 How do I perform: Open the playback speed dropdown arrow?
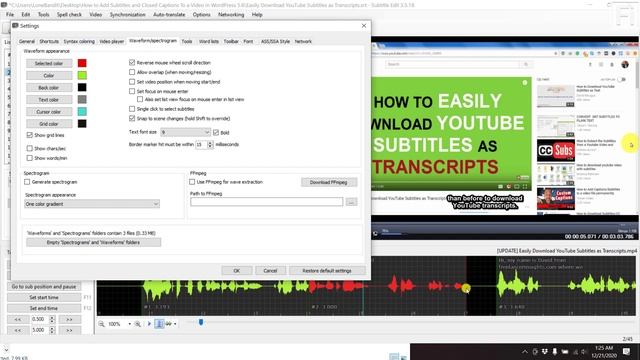[x=175, y=324]
